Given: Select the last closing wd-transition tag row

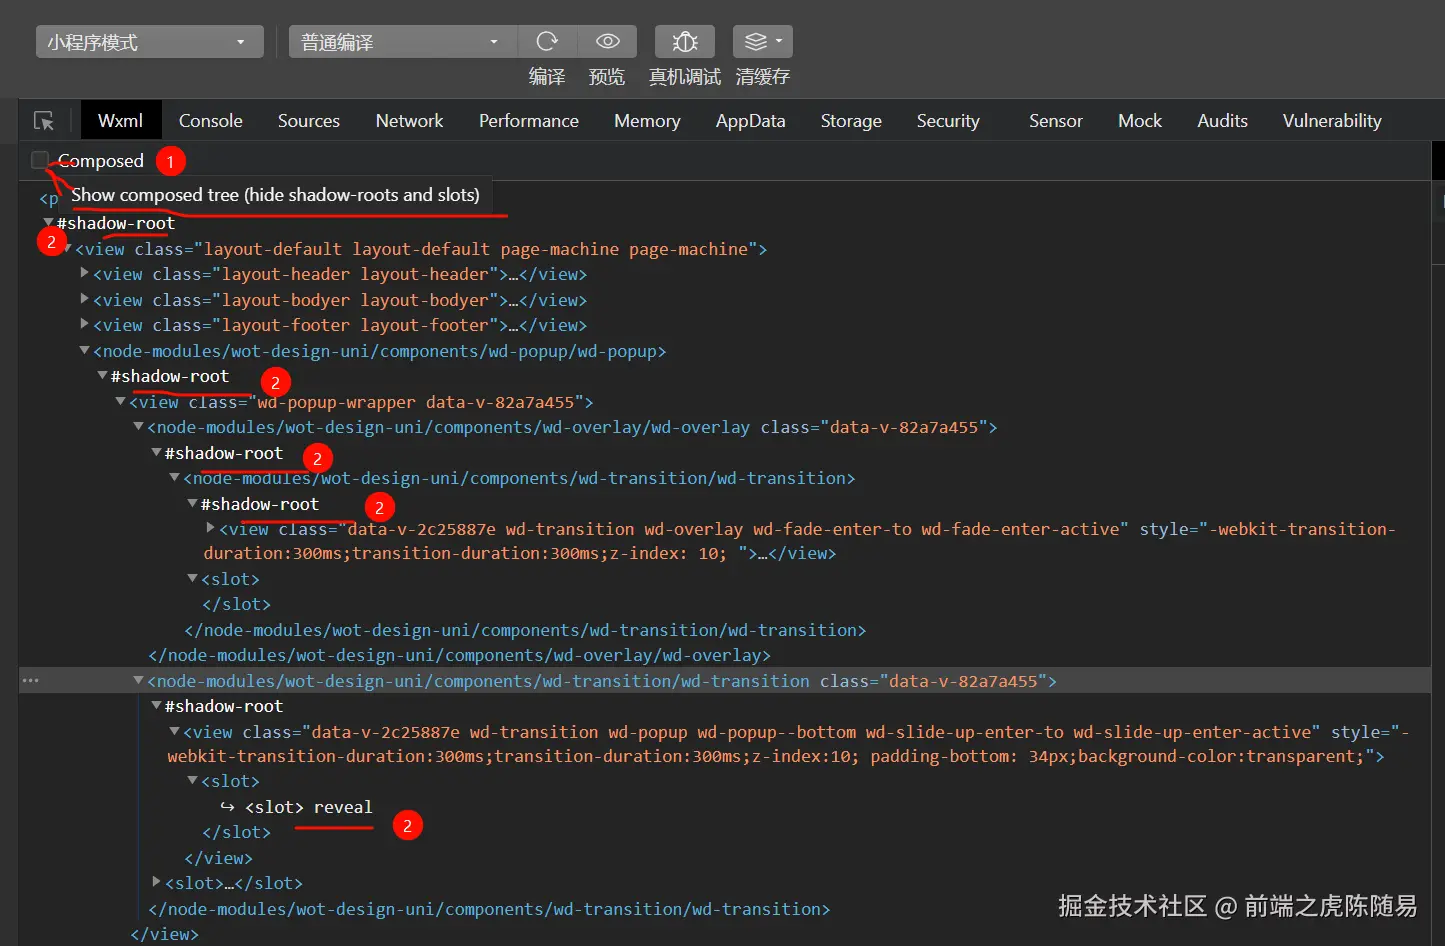Looking at the screenshot, I should [489, 909].
